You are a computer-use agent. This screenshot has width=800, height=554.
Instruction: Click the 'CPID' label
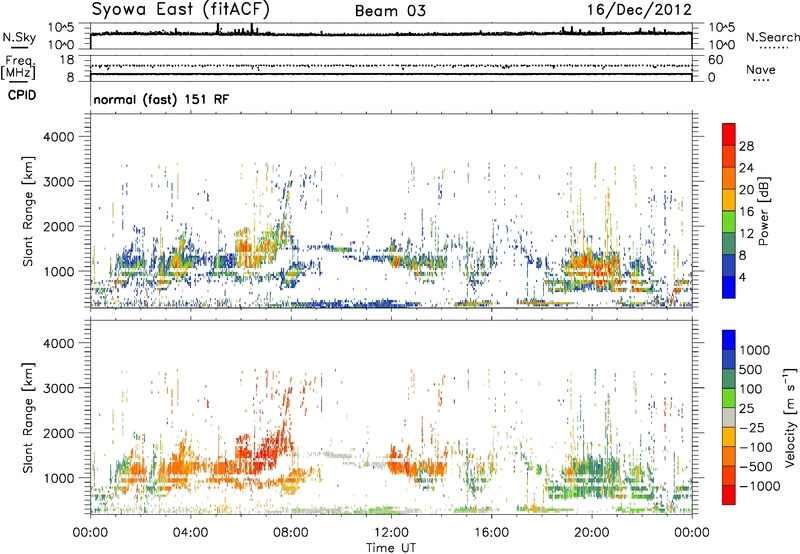point(22,95)
